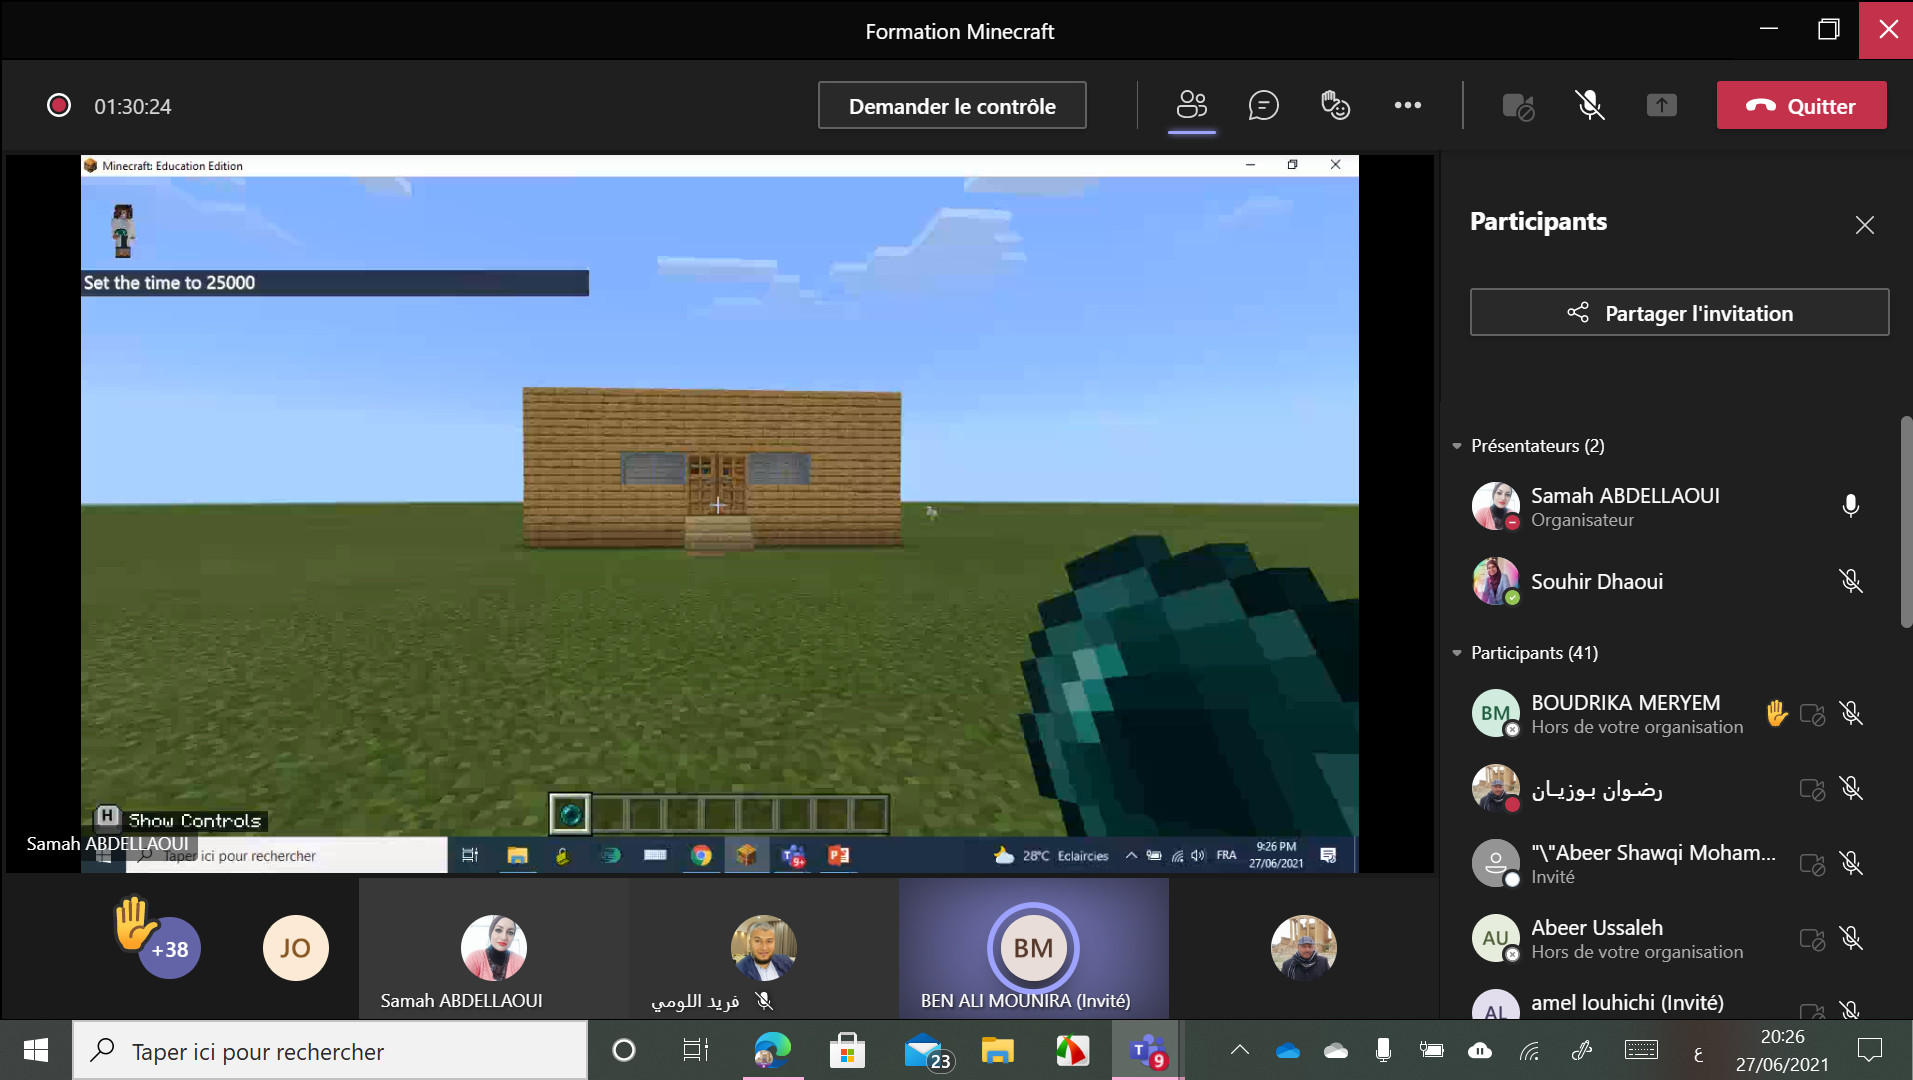Click the JO participant avatar
This screenshot has height=1080, width=1913.
pyautogui.click(x=295, y=948)
